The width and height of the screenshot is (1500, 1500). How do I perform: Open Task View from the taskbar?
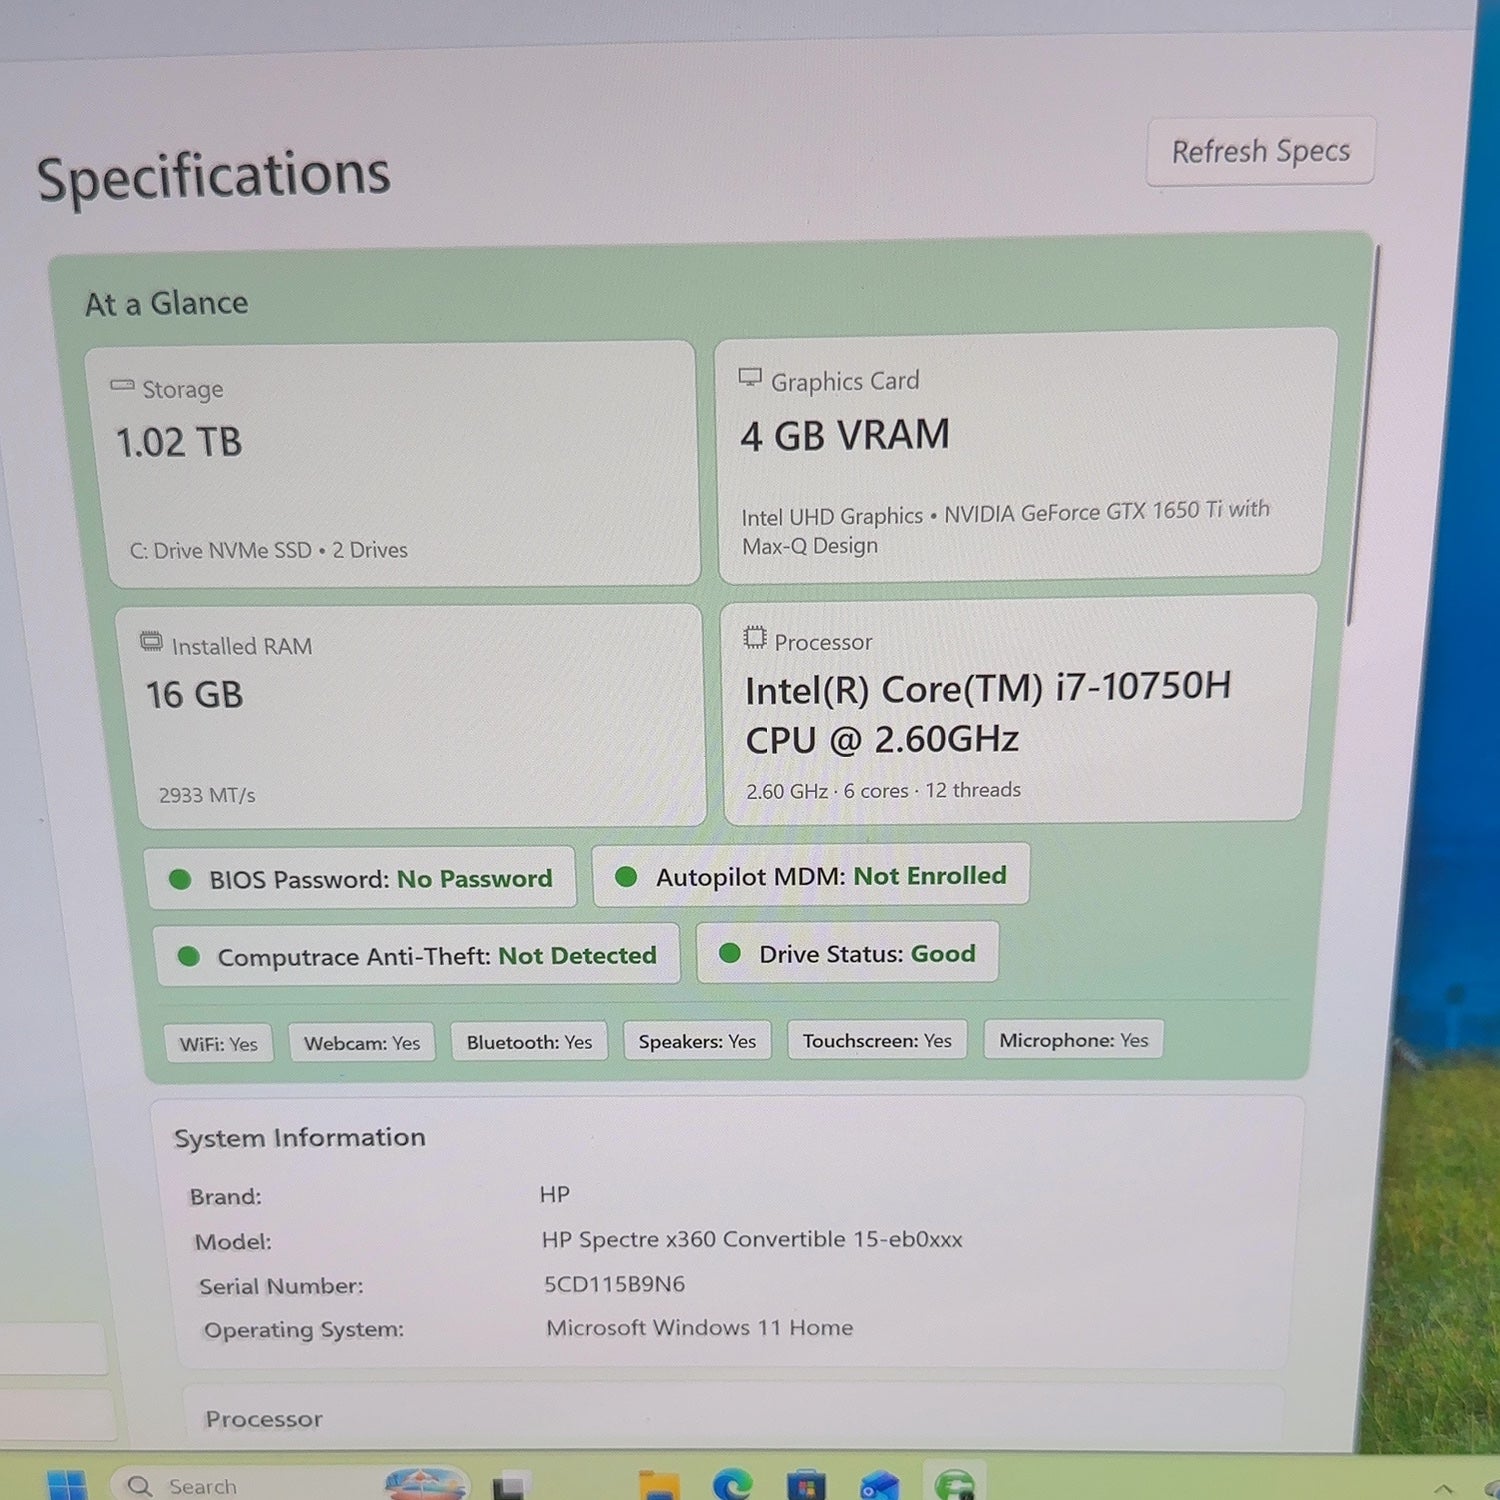point(511,1486)
